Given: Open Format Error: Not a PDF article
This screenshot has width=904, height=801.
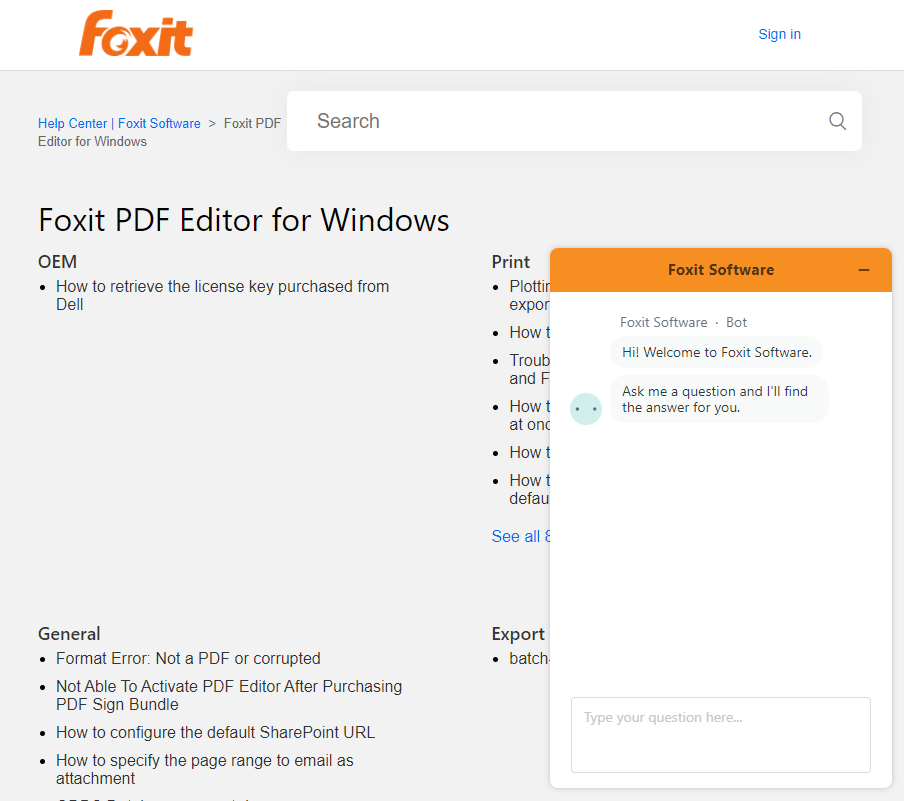Looking at the screenshot, I should (x=188, y=659).
